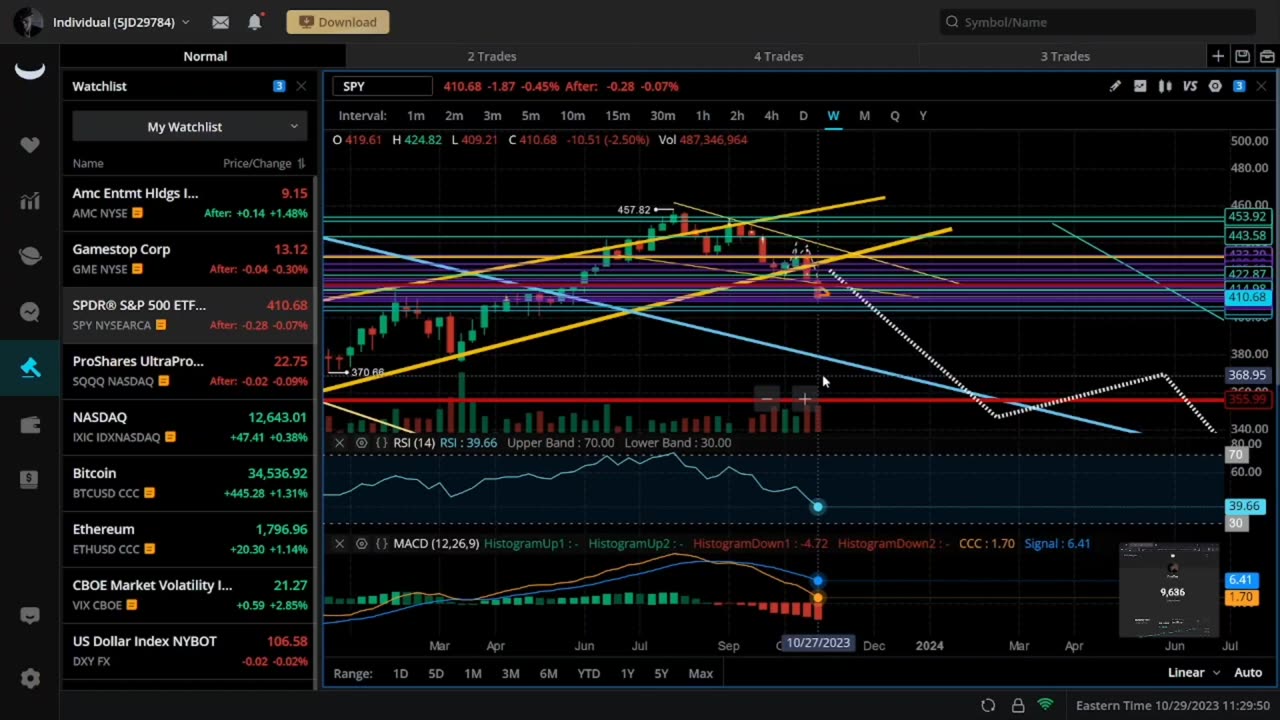1280x720 pixels.
Task: Select the 5m interval
Action: pos(531,116)
